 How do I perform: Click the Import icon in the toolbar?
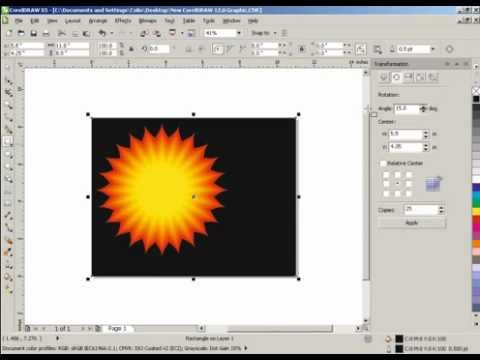coord(144,33)
